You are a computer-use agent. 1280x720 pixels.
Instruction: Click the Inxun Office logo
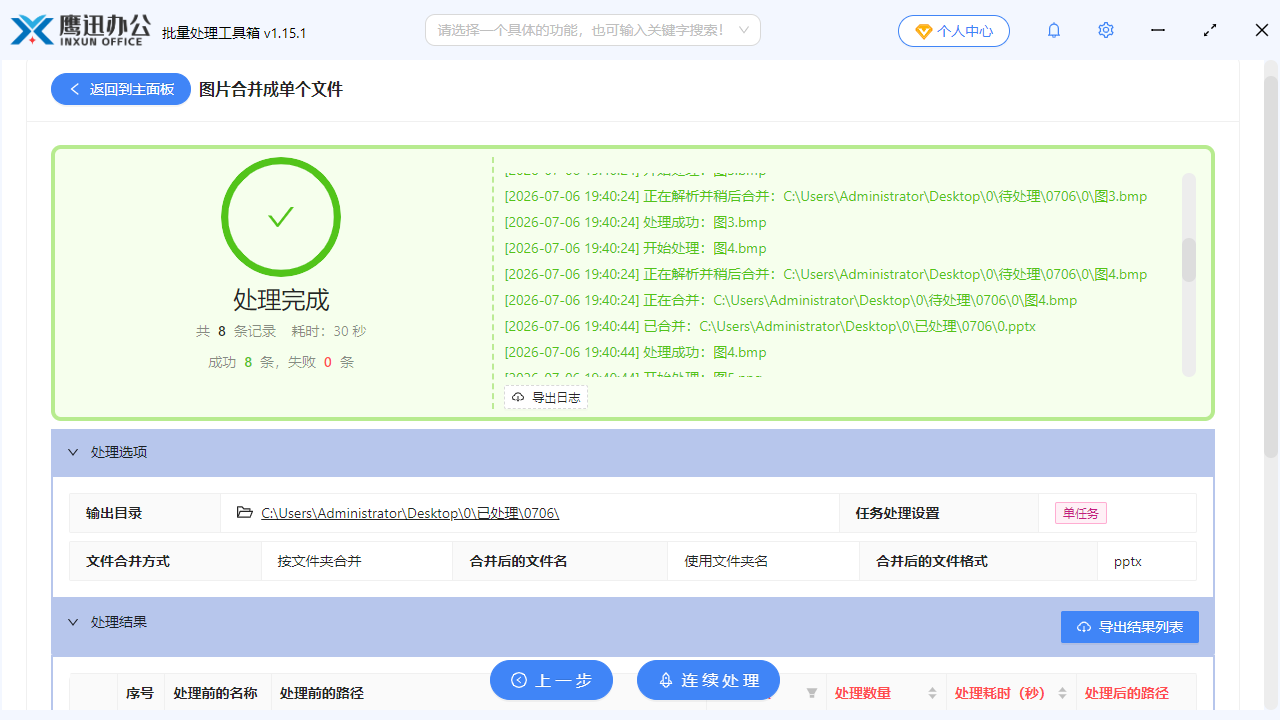[x=80, y=30]
